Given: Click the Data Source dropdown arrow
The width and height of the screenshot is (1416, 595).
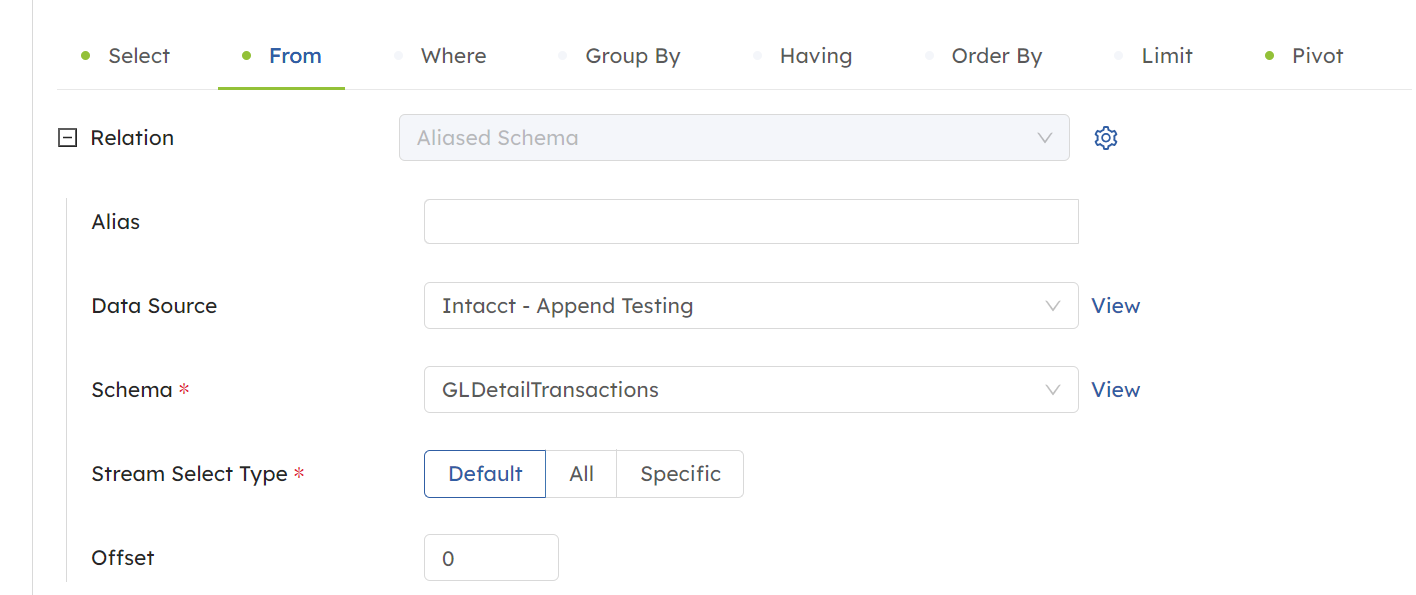Looking at the screenshot, I should coord(1052,305).
